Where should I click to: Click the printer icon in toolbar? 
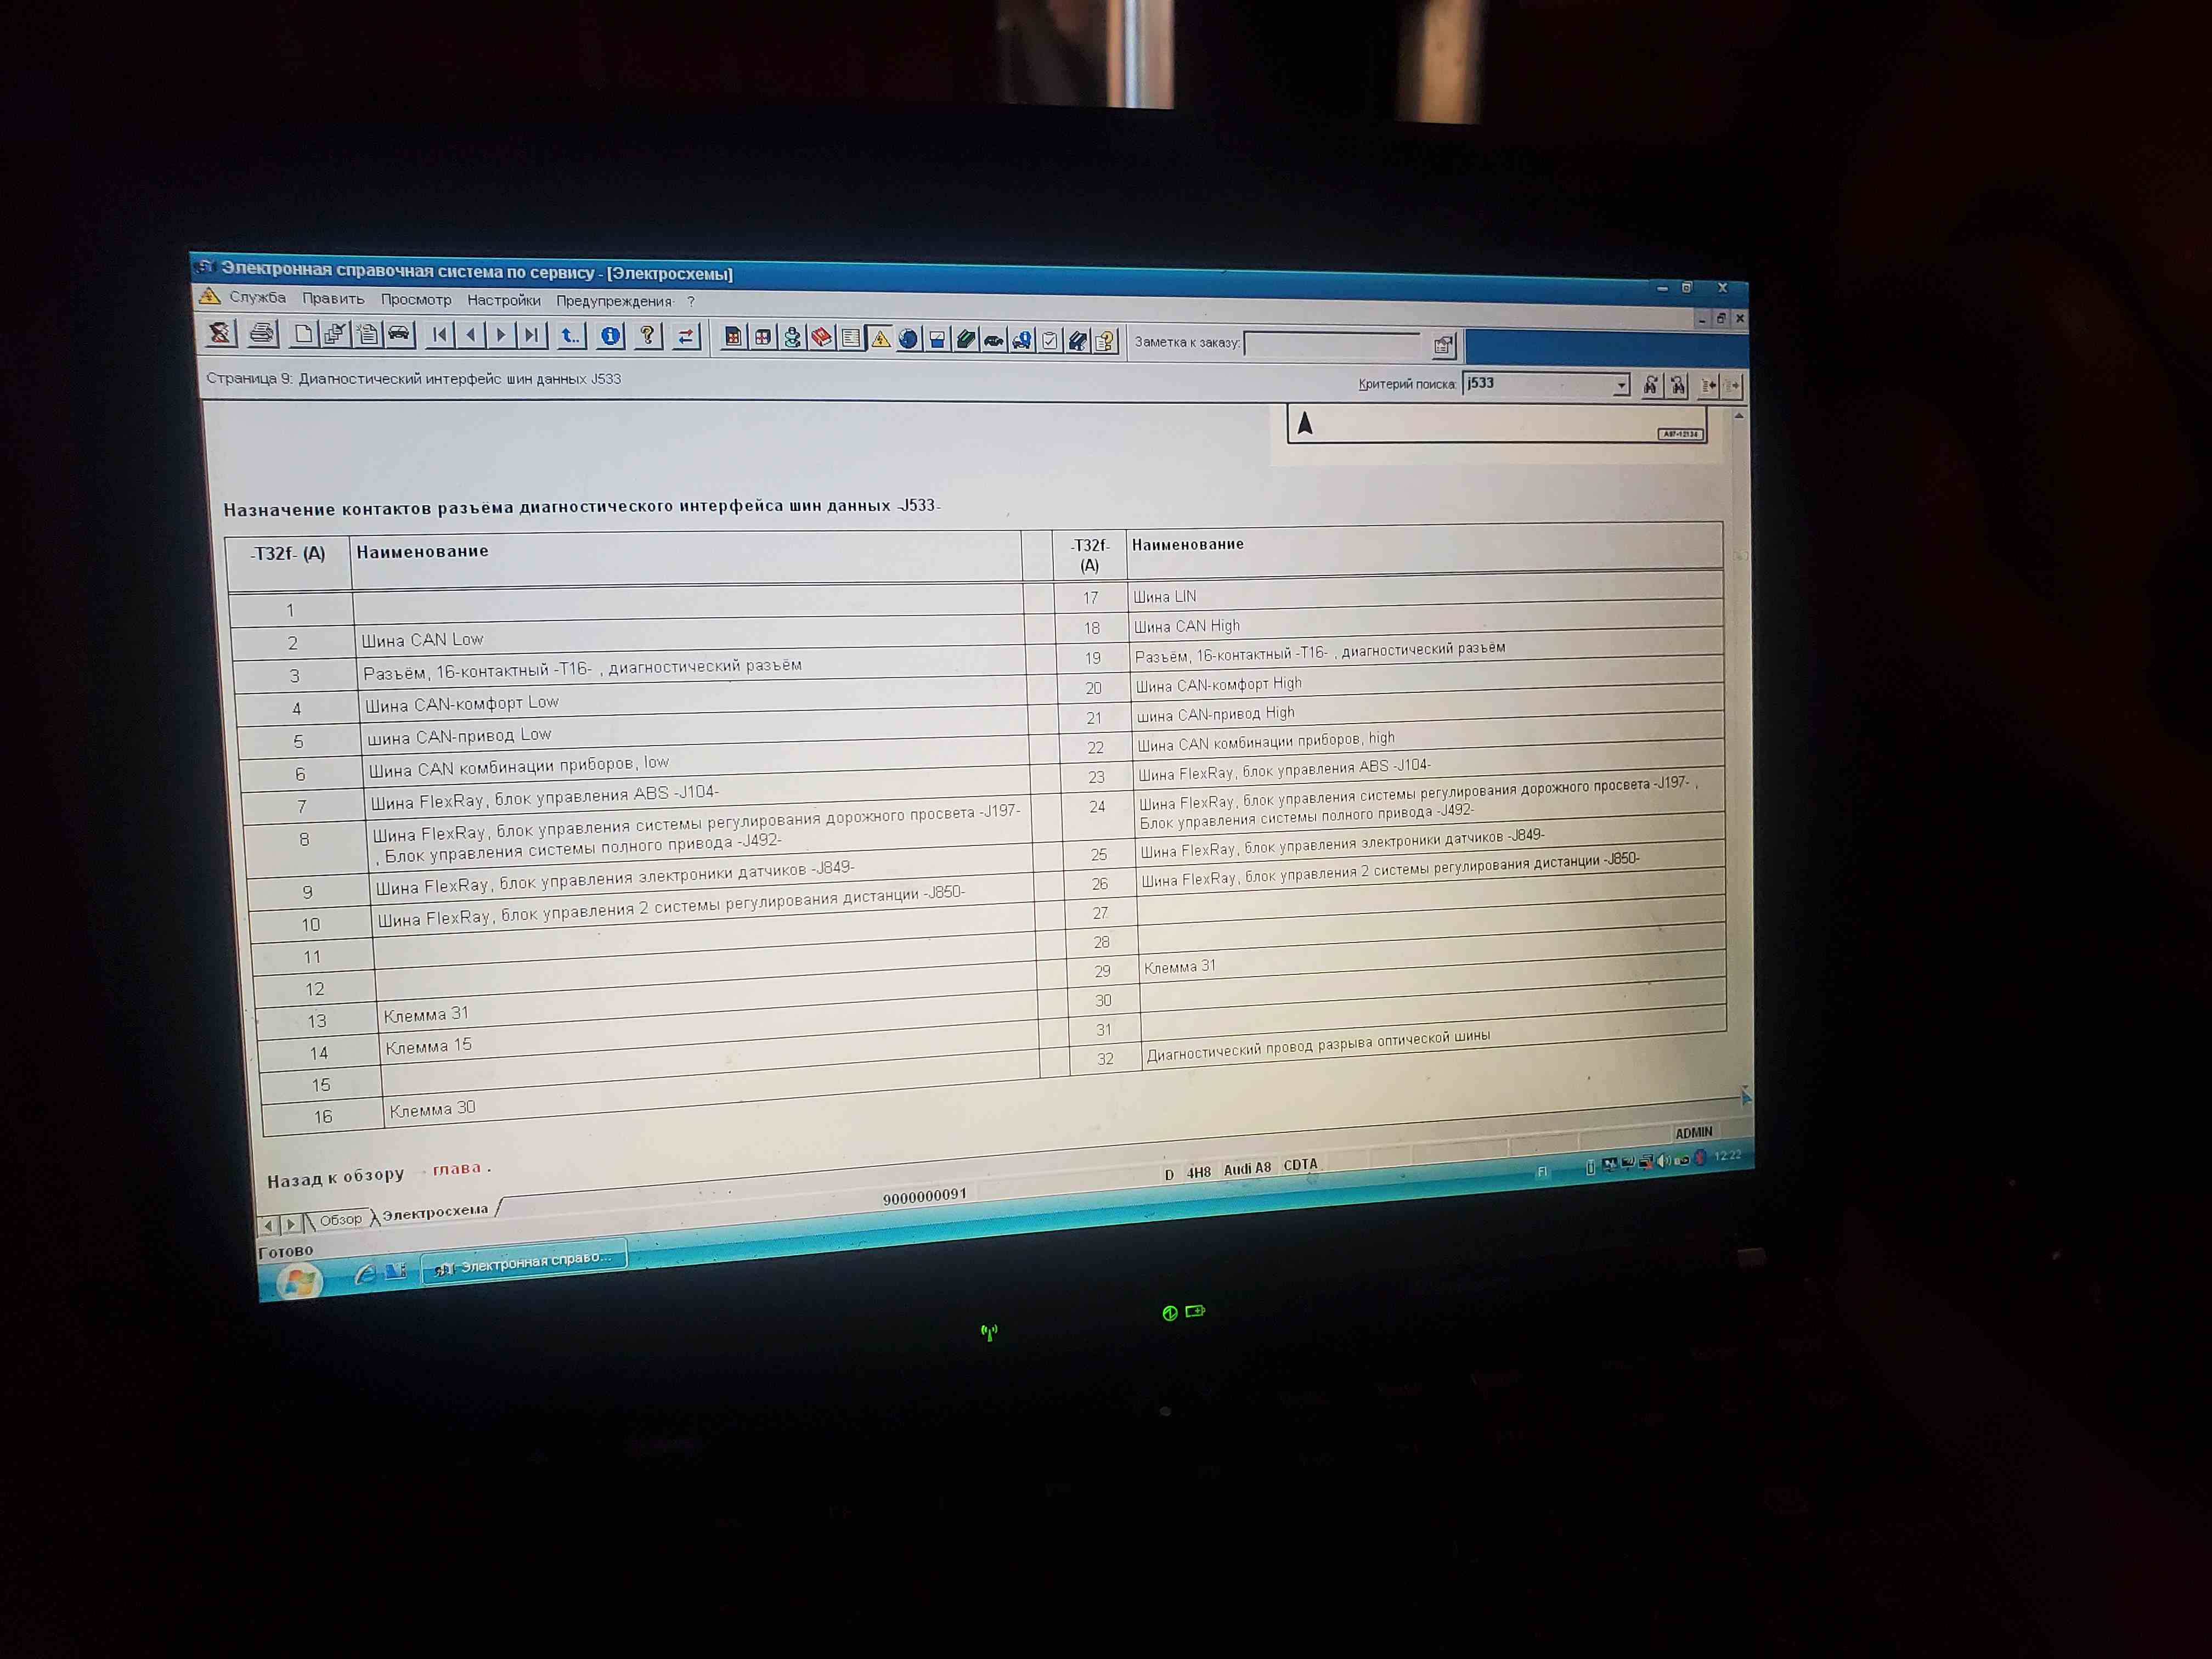pyautogui.click(x=262, y=332)
